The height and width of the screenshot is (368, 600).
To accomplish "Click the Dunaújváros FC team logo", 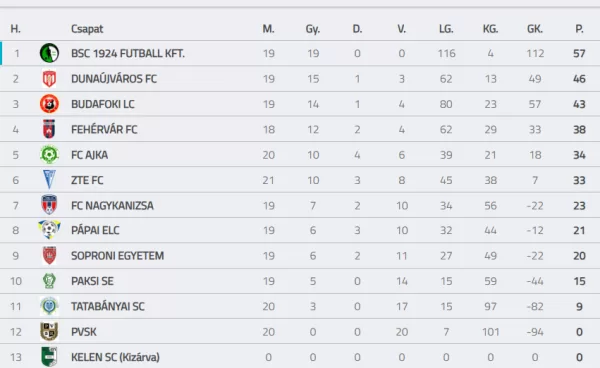I will point(49,78).
